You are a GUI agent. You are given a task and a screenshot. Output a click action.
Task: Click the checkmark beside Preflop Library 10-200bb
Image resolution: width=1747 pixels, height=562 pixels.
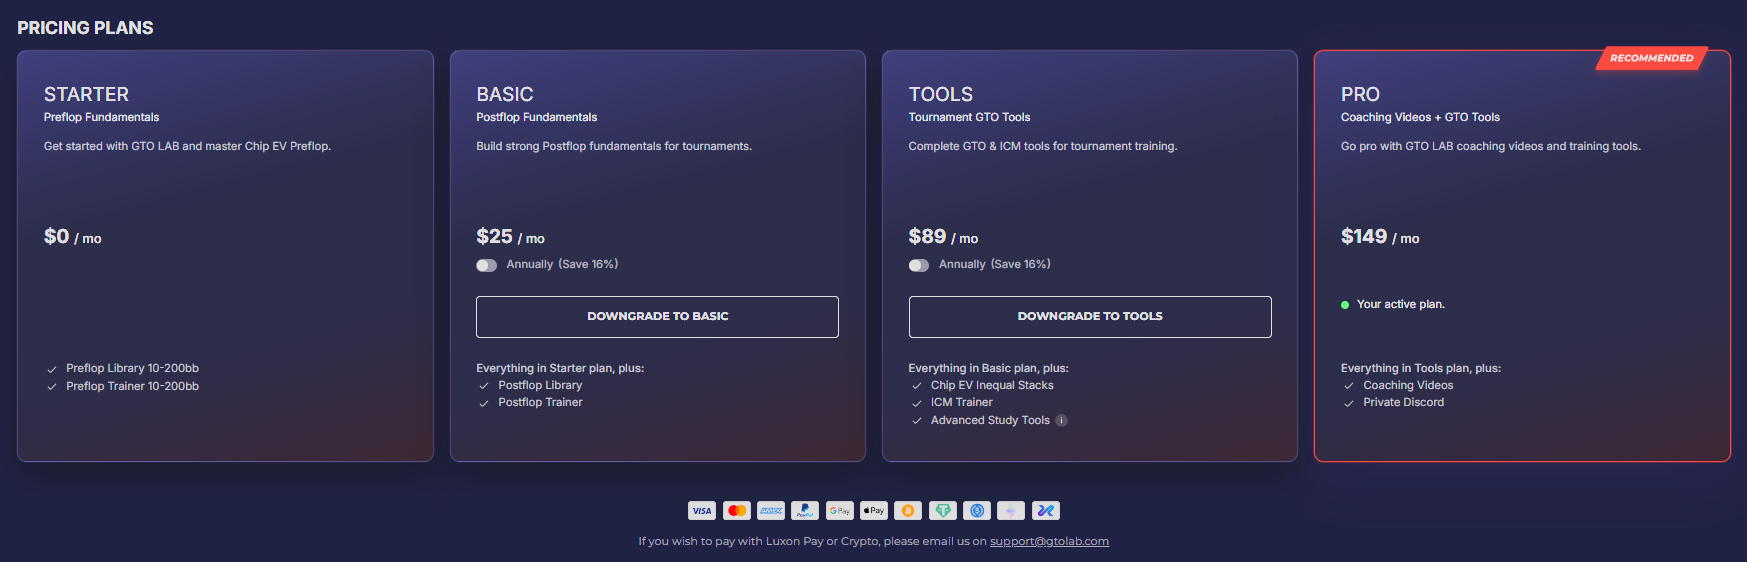(x=52, y=369)
